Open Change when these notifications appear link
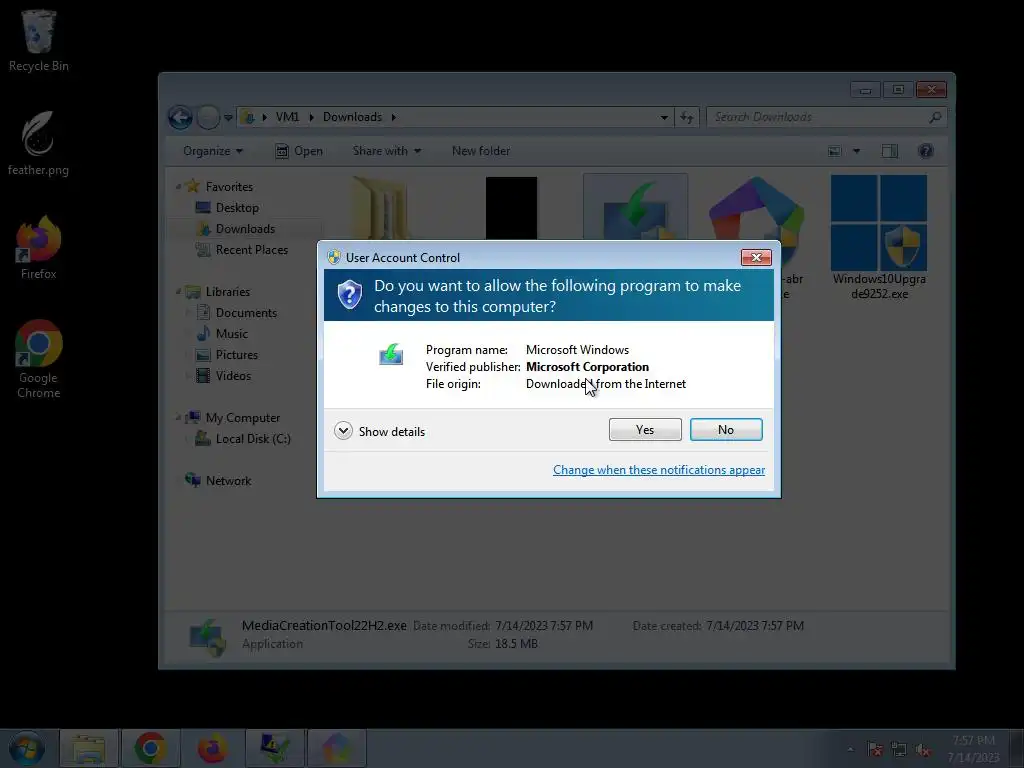 pyautogui.click(x=659, y=470)
